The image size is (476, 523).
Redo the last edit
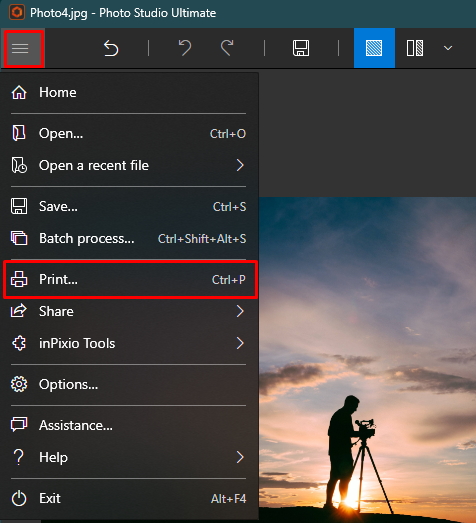coord(227,48)
